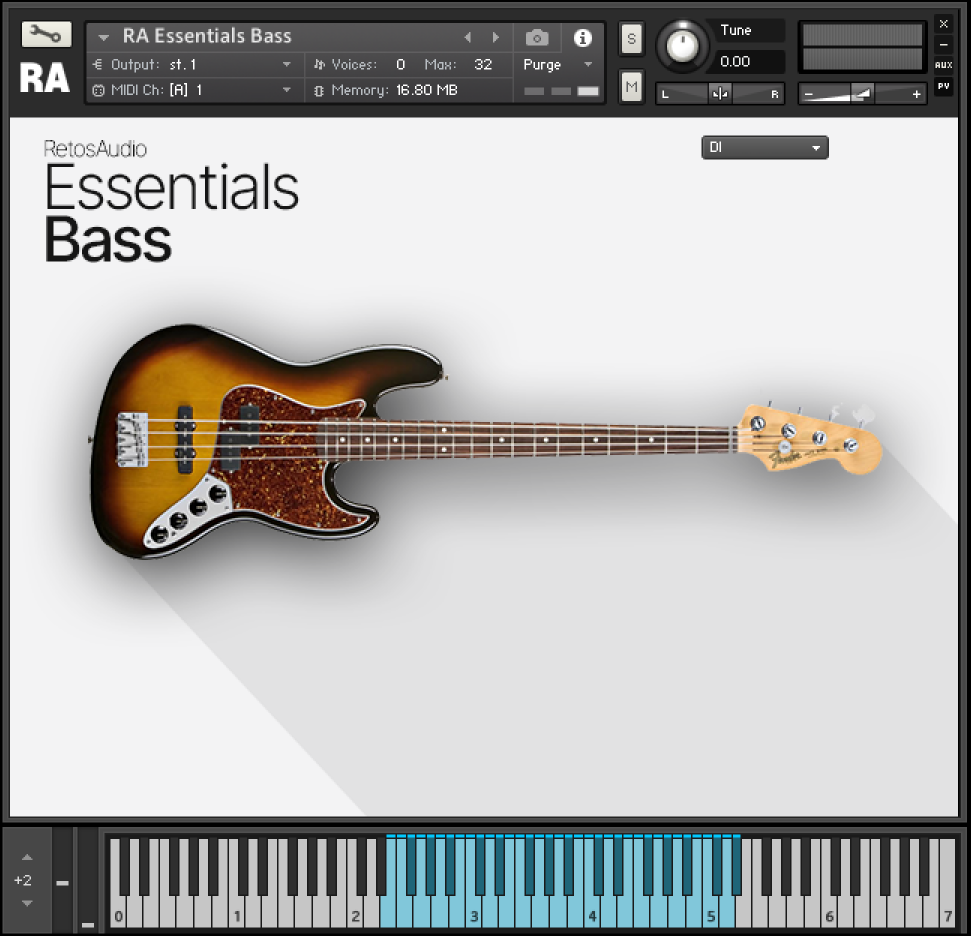Go to next instrument preset arrow
This screenshot has height=936, width=971.
496,38
